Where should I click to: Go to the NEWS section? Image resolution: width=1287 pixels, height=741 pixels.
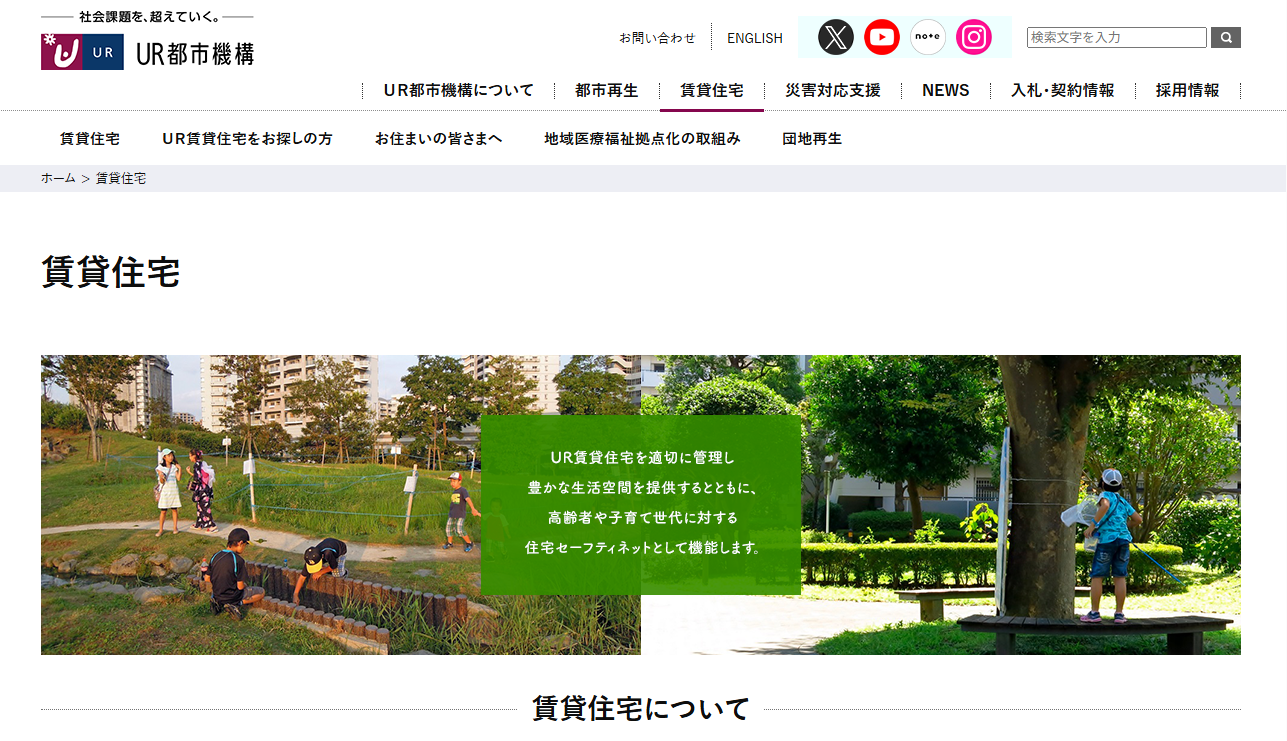tap(945, 90)
